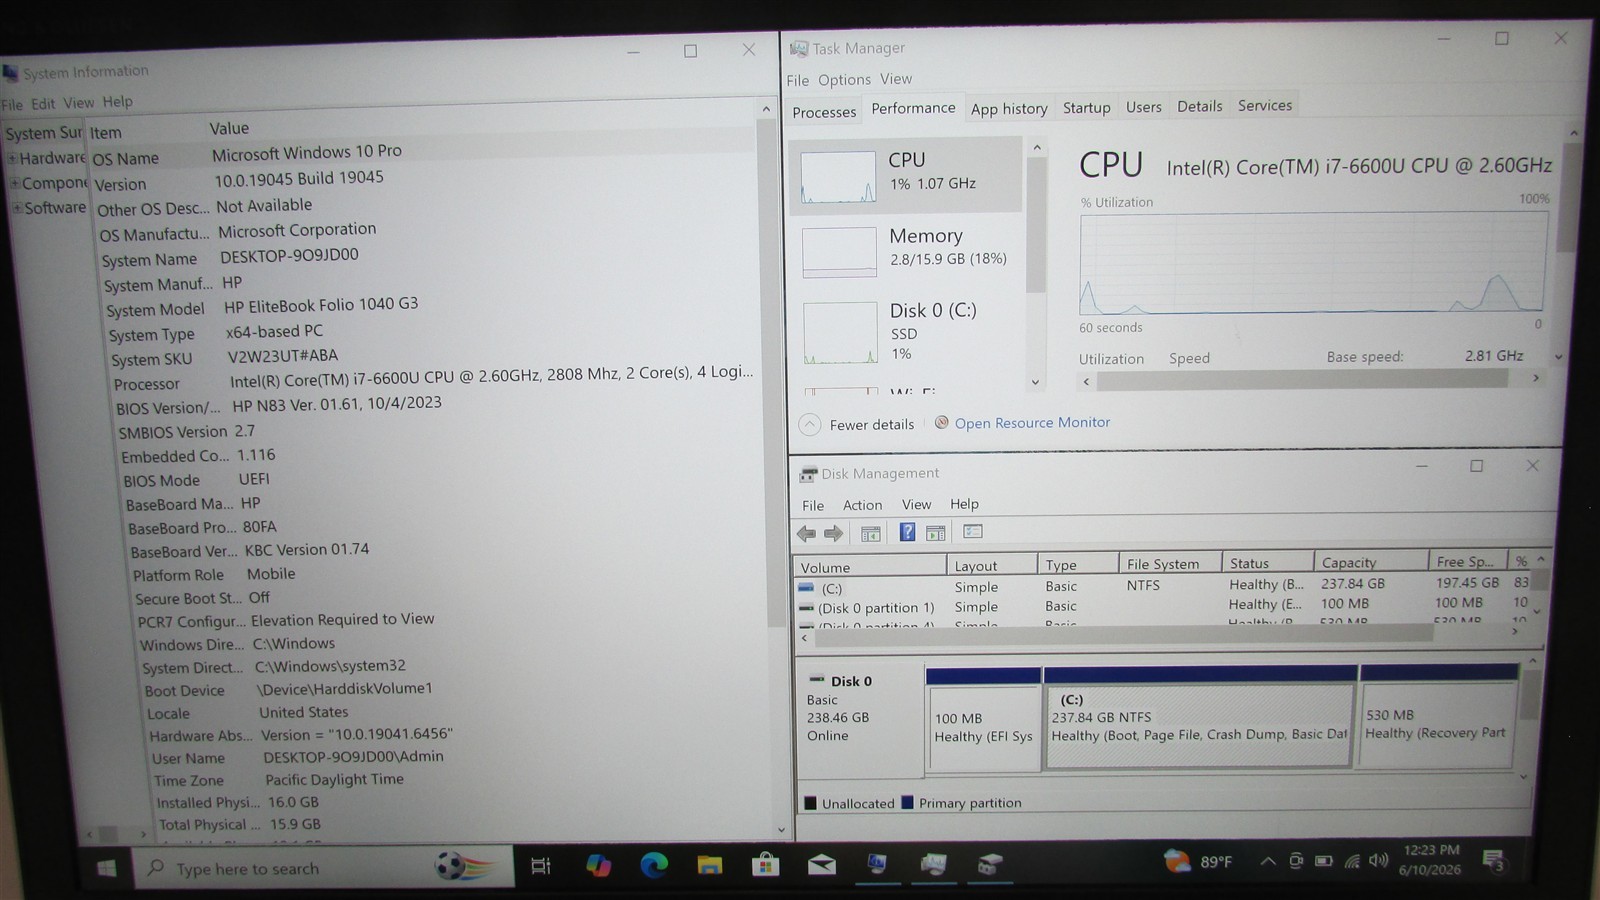
Task: Open Disk Management View menu
Action: (916, 504)
